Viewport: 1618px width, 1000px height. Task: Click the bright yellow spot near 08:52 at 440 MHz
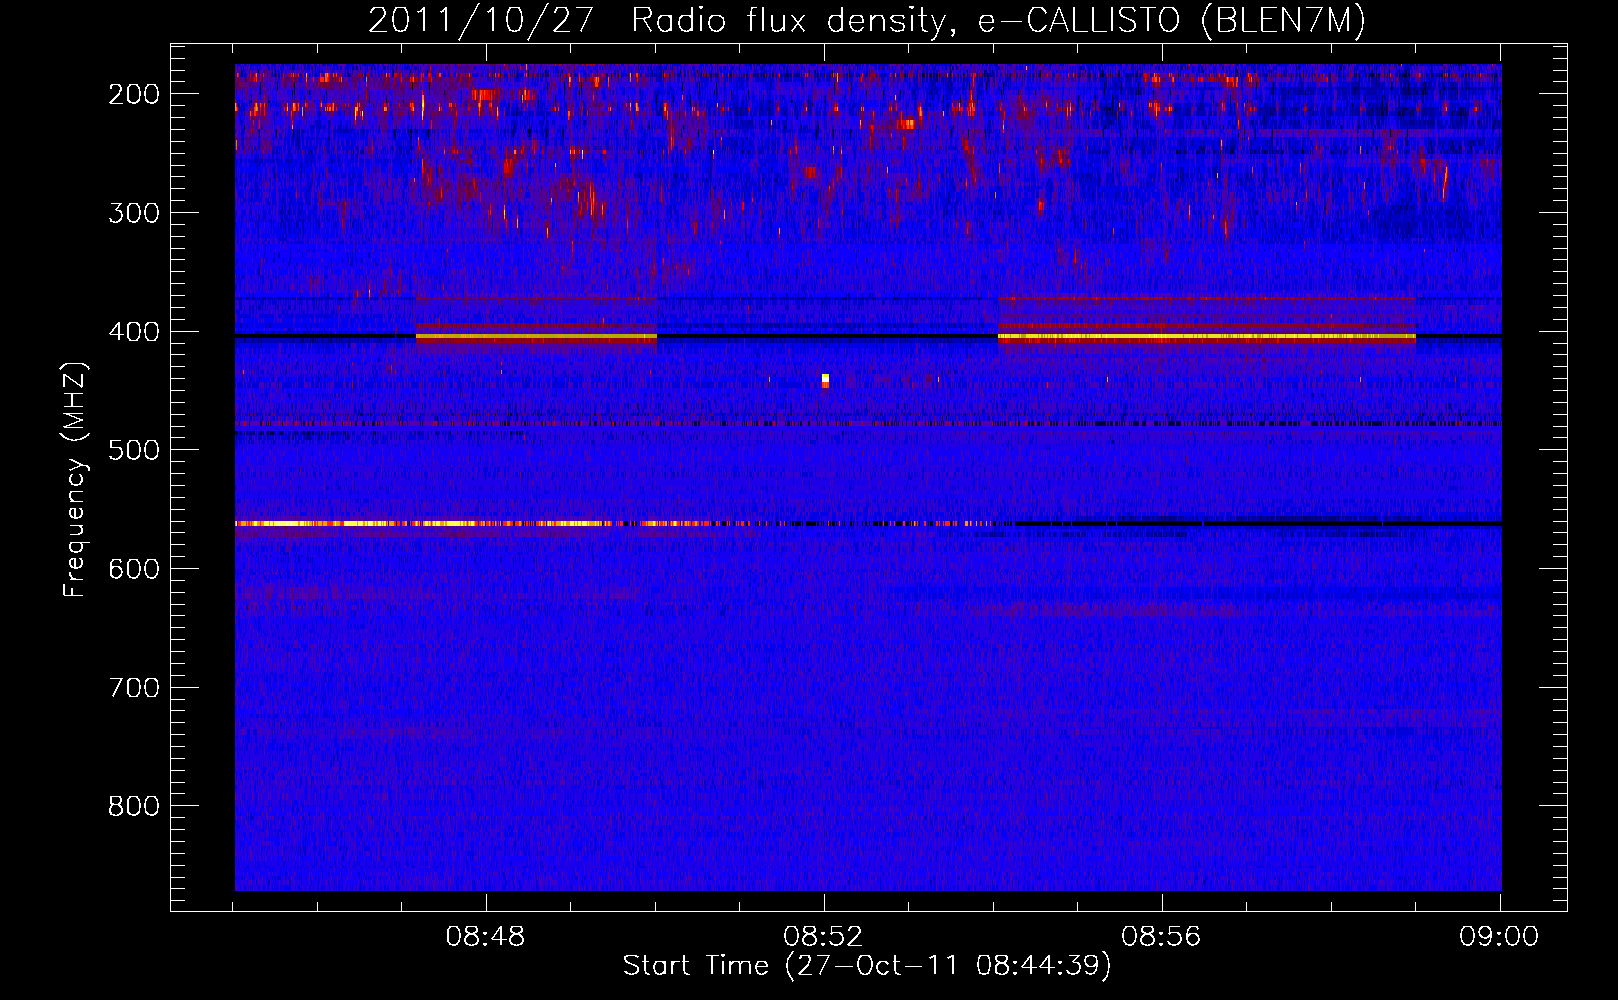coord(825,380)
